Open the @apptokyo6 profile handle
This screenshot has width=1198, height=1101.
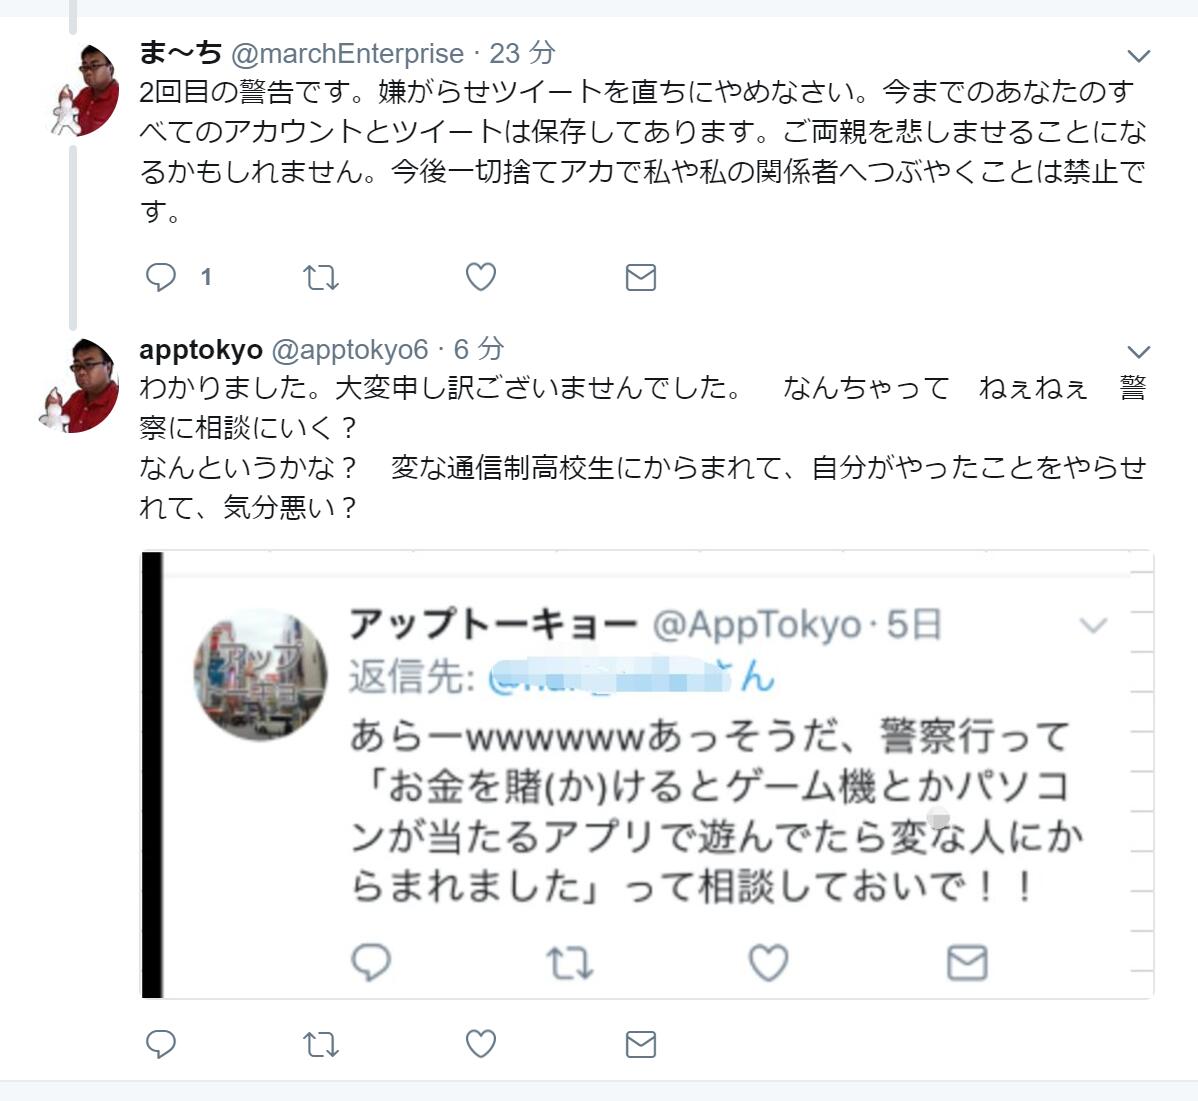[350, 349]
